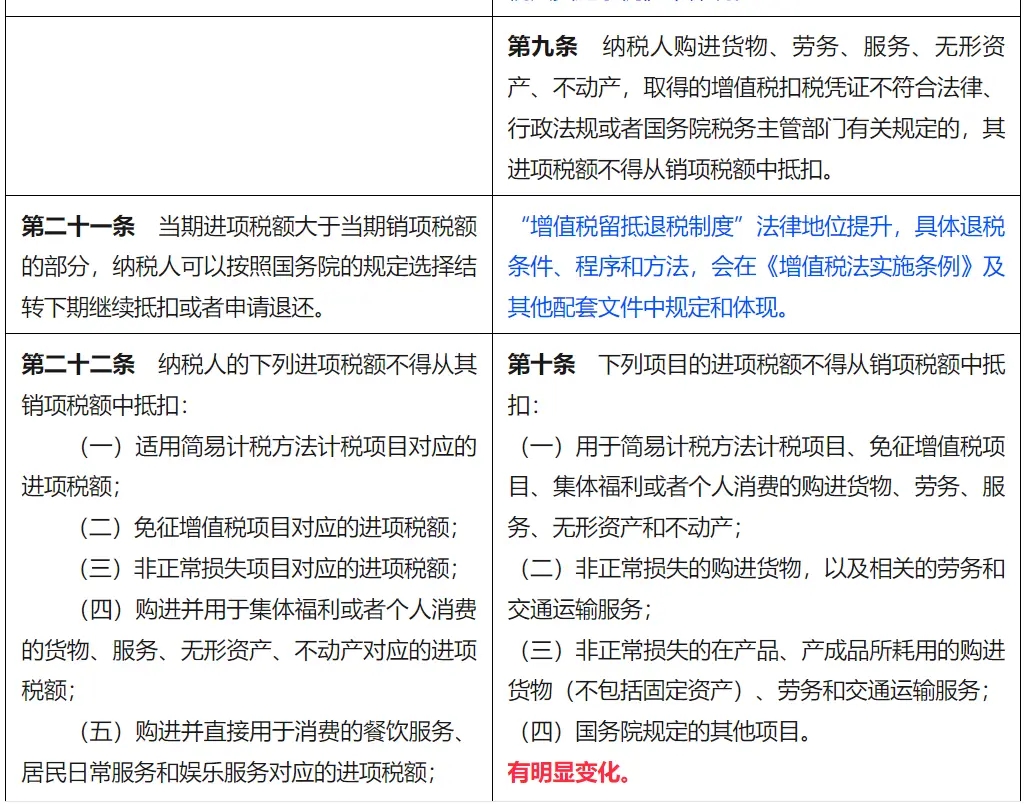Click line 进项税额; after item (一)
Screen dimensions: 1033x810
click(x=71, y=487)
